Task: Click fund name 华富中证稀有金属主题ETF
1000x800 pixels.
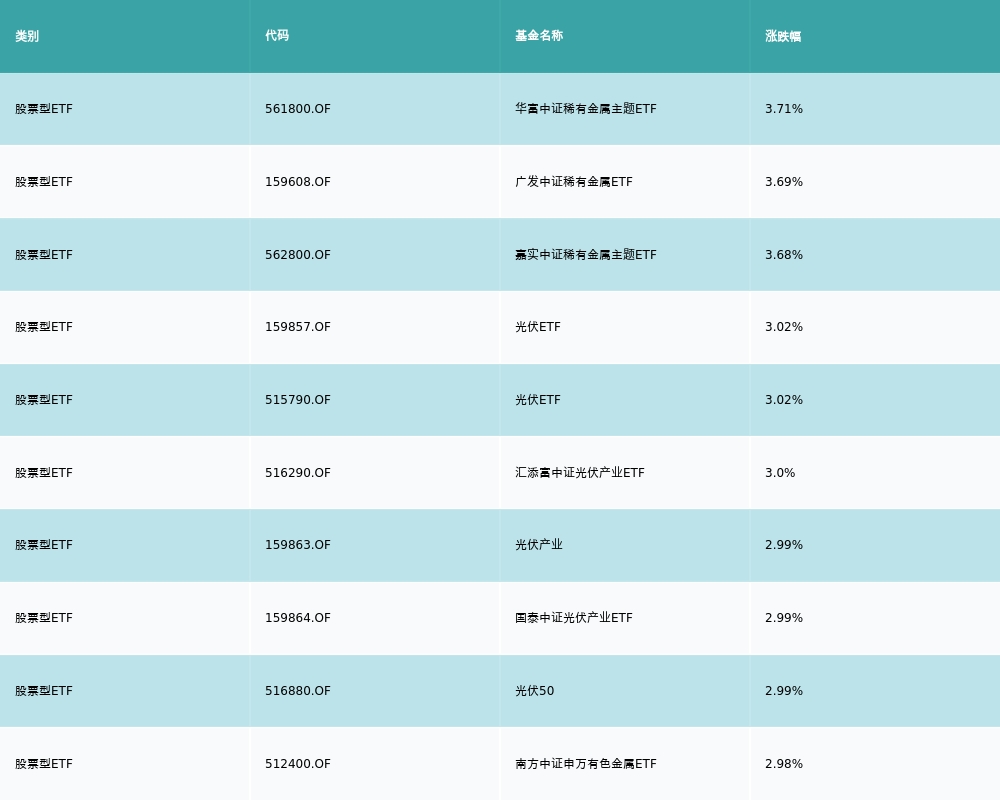Action: [x=586, y=109]
